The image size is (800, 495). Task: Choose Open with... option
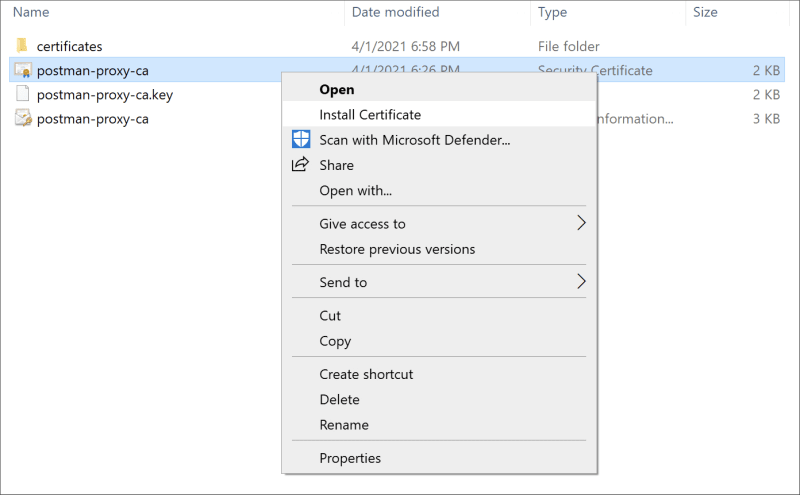[355, 190]
